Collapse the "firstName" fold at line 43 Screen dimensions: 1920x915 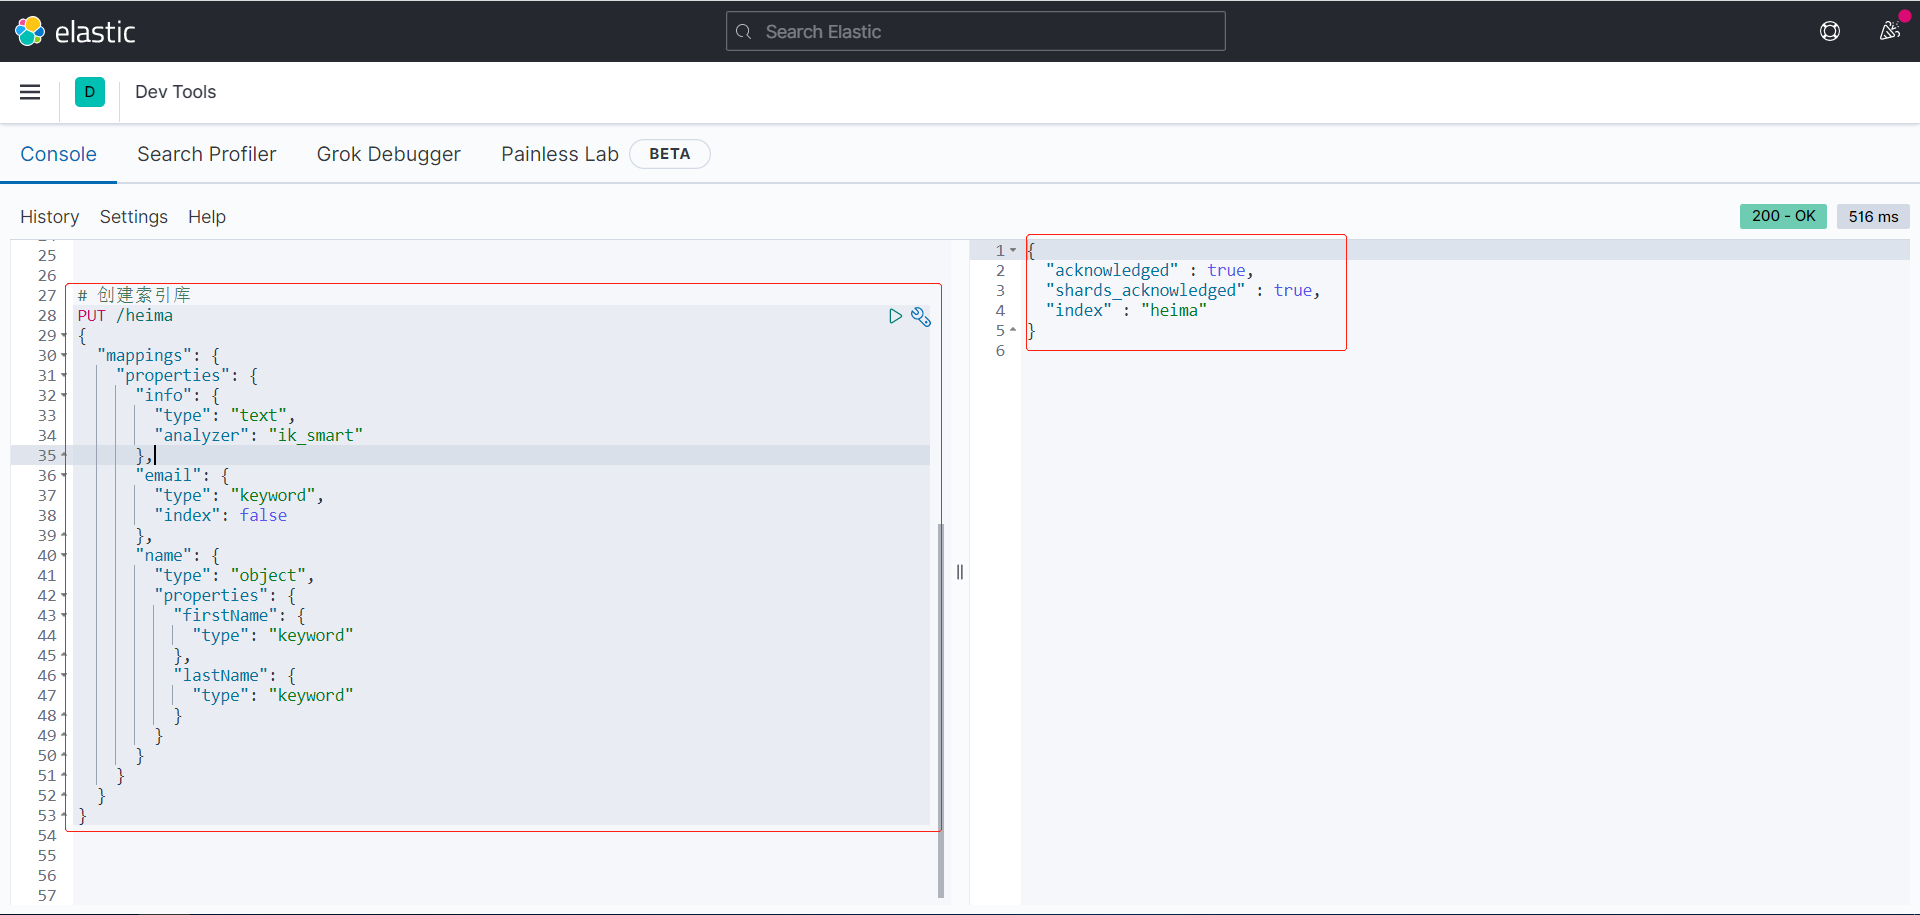coord(64,616)
